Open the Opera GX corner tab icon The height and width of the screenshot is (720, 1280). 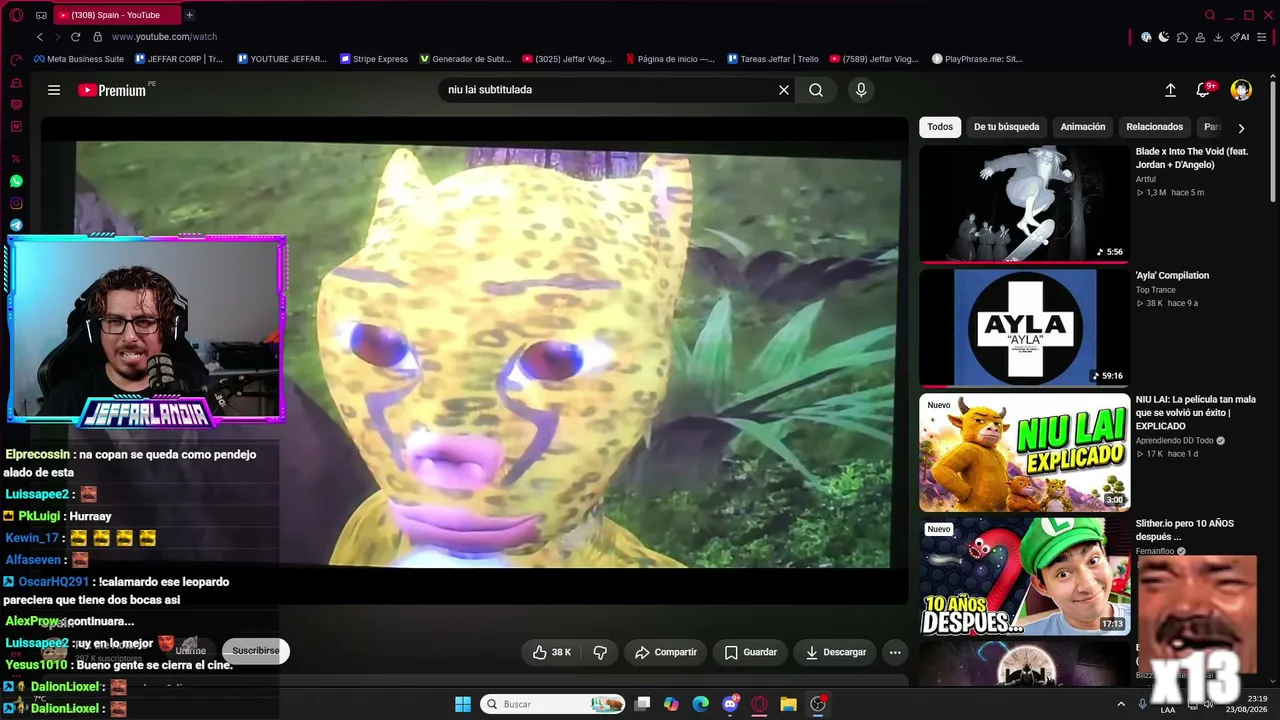coord(41,15)
